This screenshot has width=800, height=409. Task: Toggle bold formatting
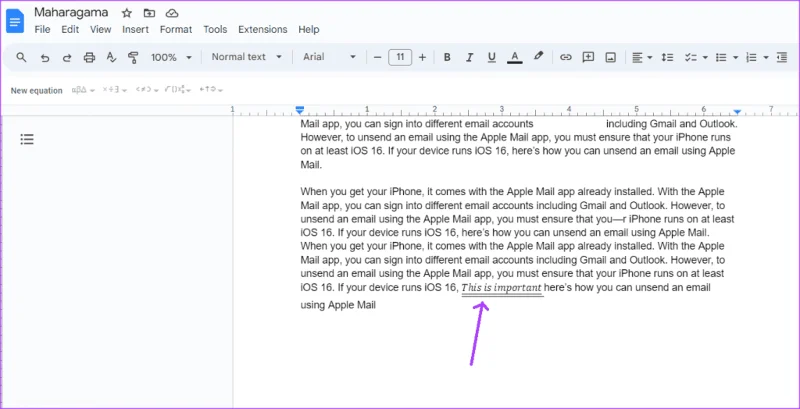point(447,57)
